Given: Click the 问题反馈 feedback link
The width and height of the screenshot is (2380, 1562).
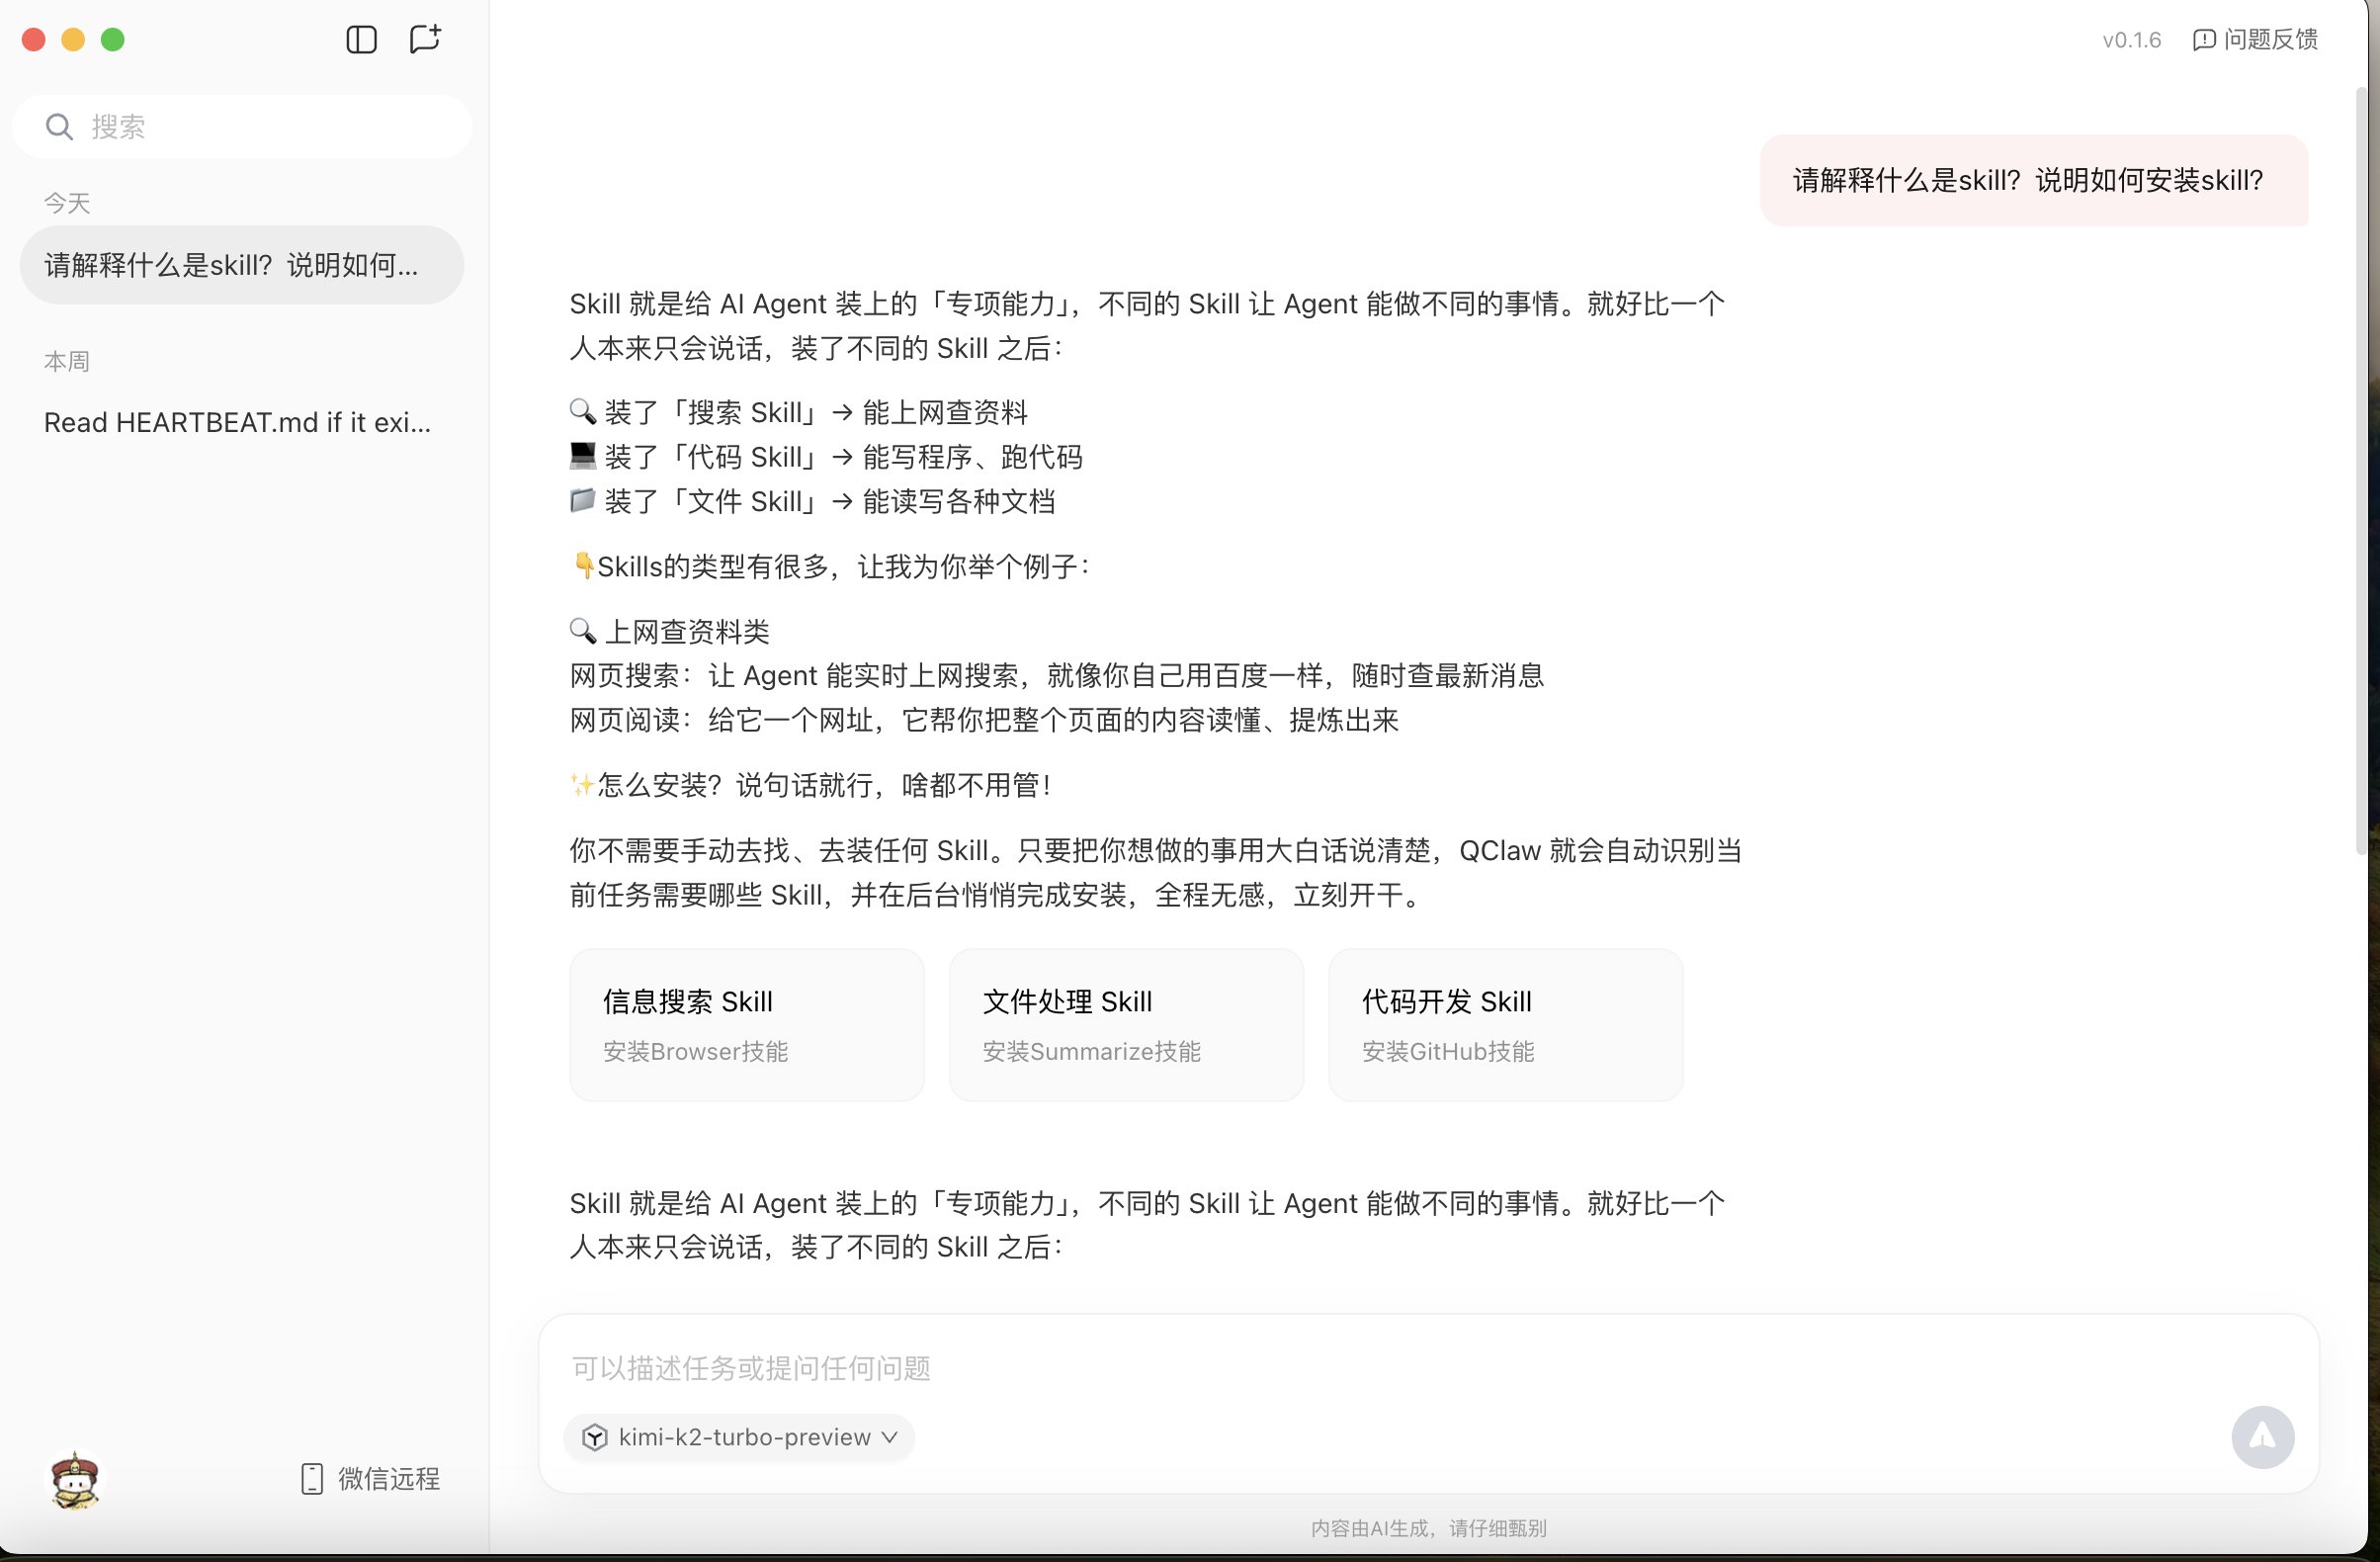Looking at the screenshot, I should coord(2270,40).
